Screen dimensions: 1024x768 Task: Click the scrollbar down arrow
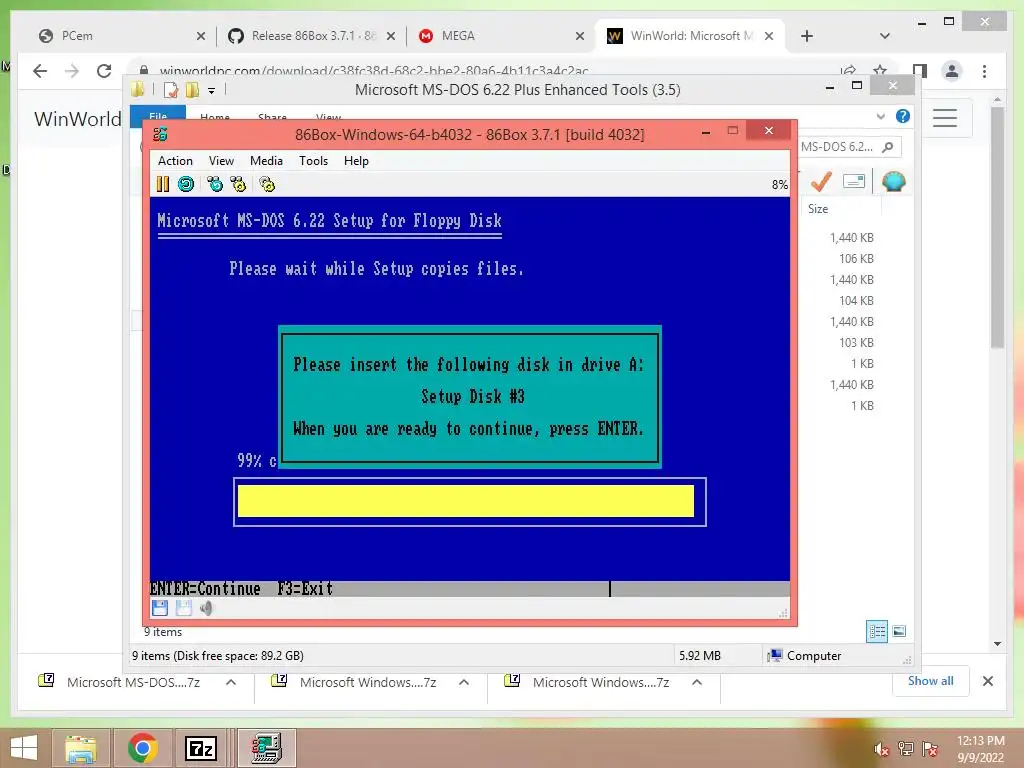pos(997,644)
